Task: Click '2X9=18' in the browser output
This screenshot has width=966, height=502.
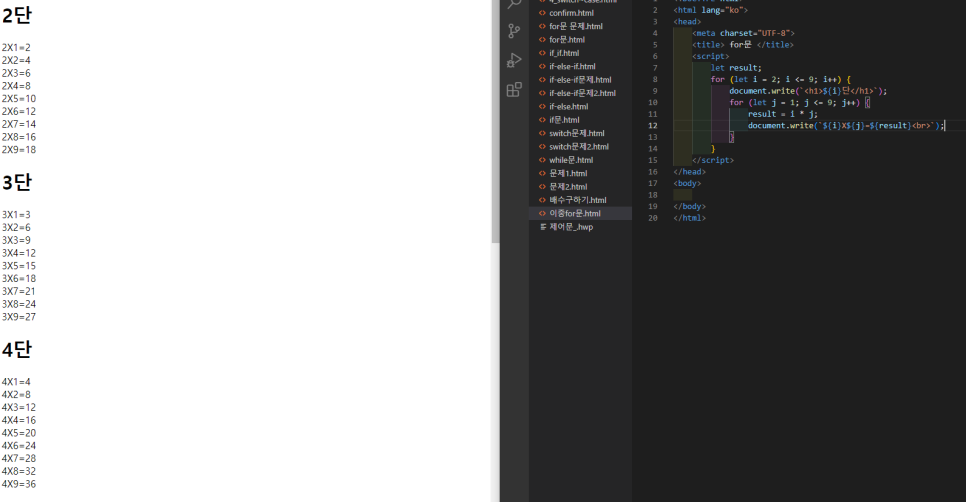Action: pos(18,150)
